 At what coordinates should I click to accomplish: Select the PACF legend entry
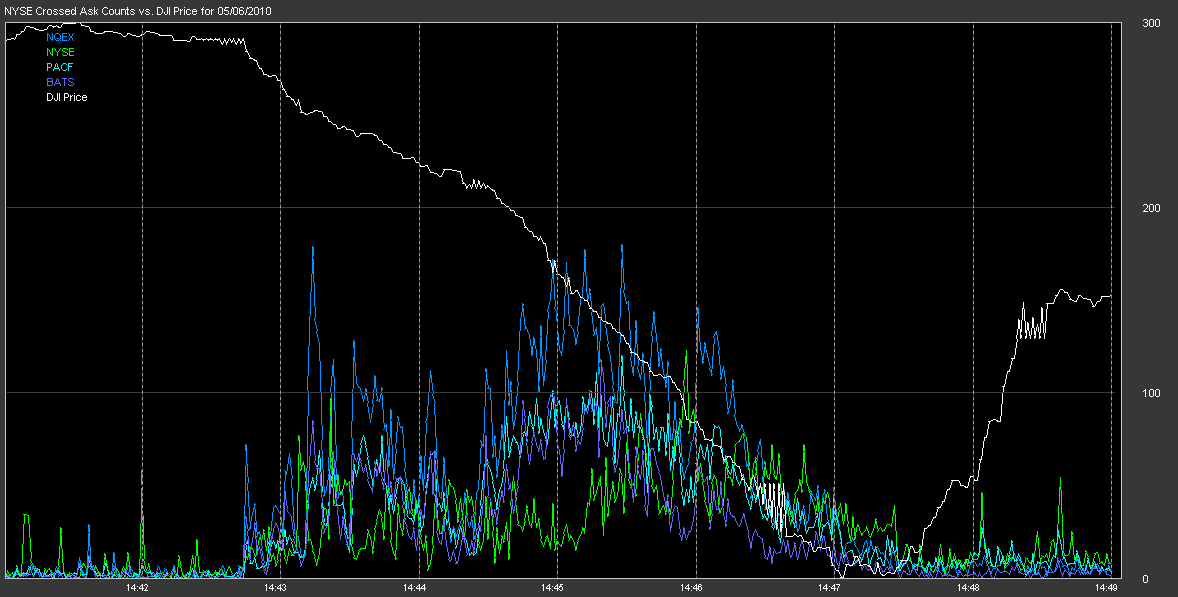coord(60,67)
